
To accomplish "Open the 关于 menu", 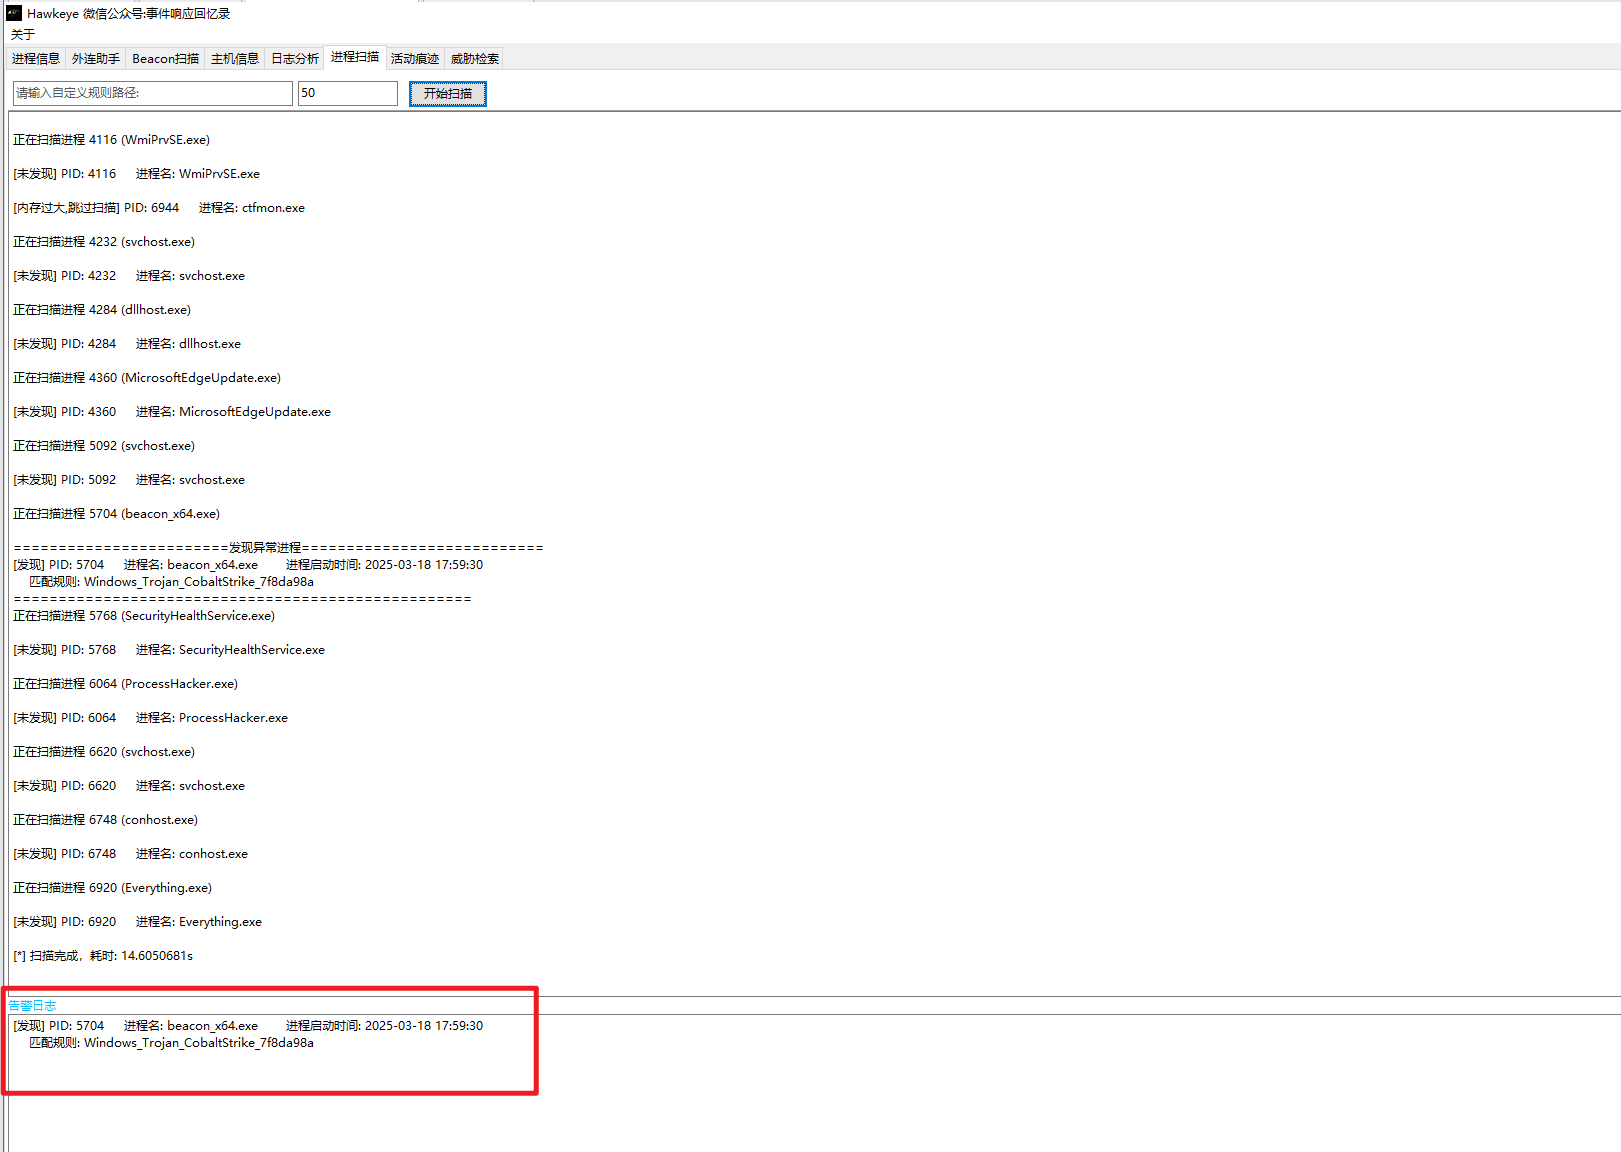I will click(23, 34).
